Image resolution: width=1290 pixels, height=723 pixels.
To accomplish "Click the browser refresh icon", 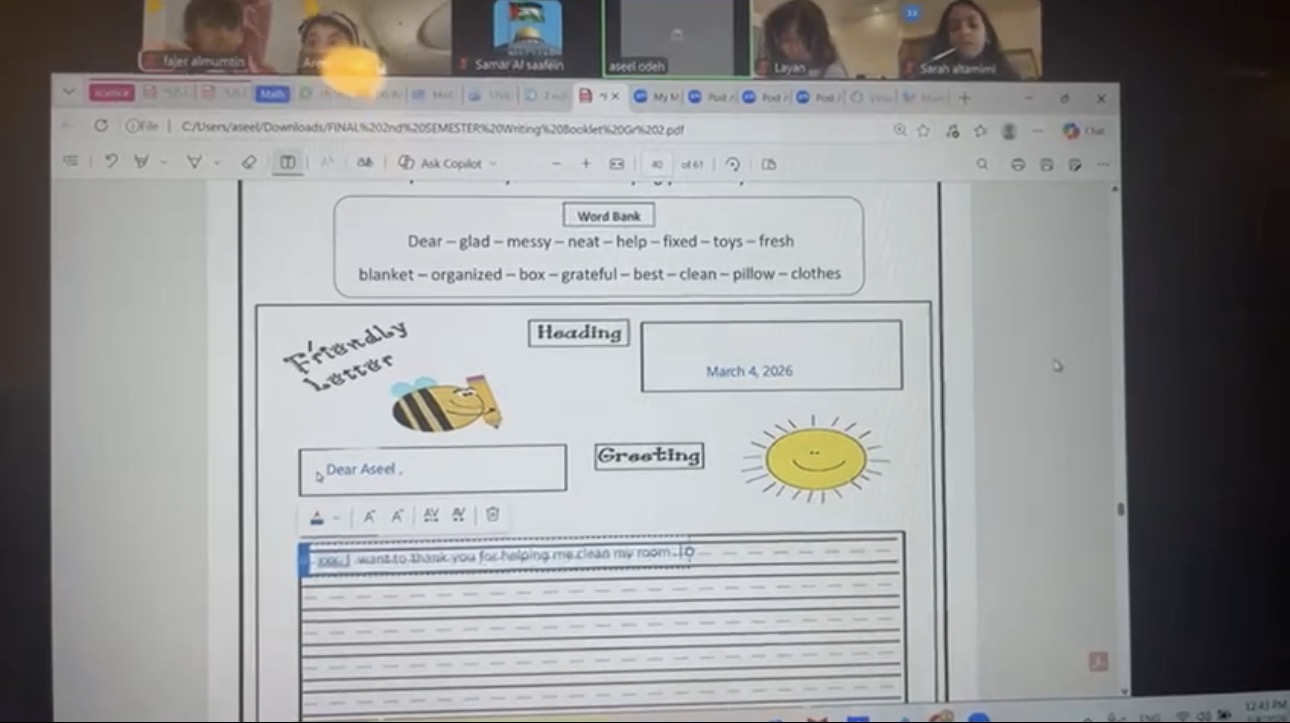I will point(101,126).
